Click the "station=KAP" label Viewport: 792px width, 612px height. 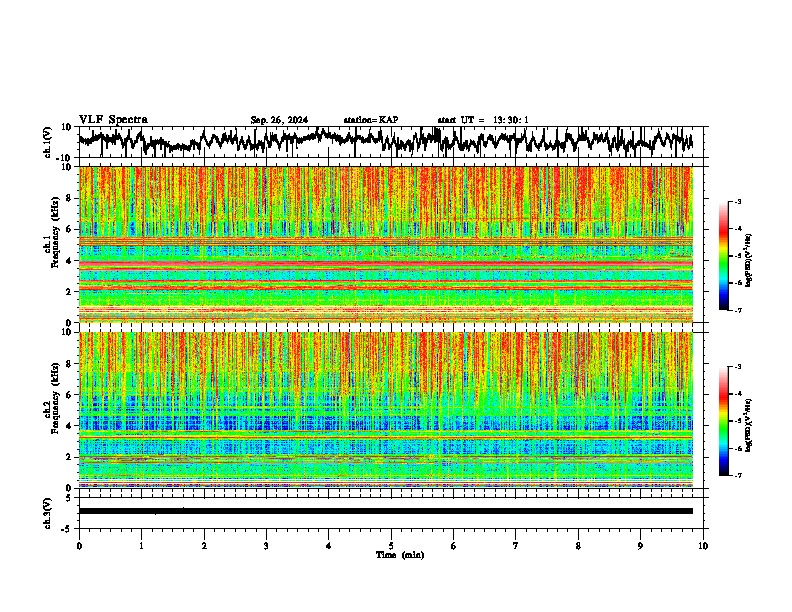pos(371,120)
